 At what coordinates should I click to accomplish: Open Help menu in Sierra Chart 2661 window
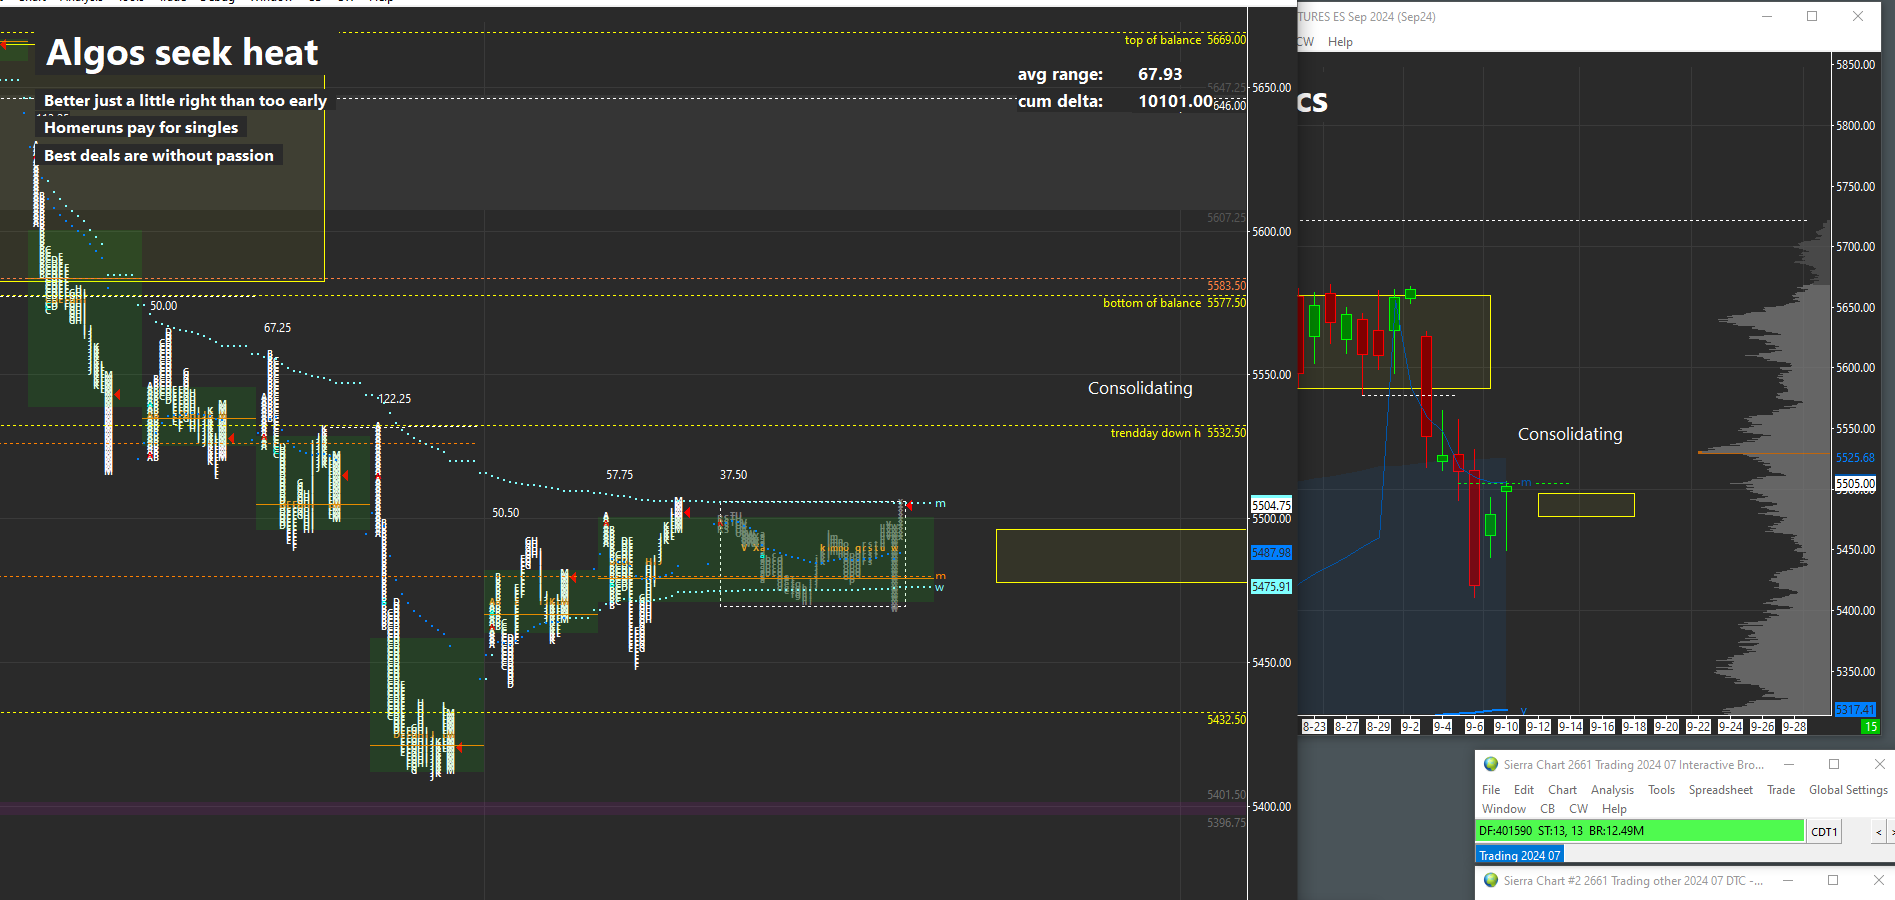tap(1615, 809)
